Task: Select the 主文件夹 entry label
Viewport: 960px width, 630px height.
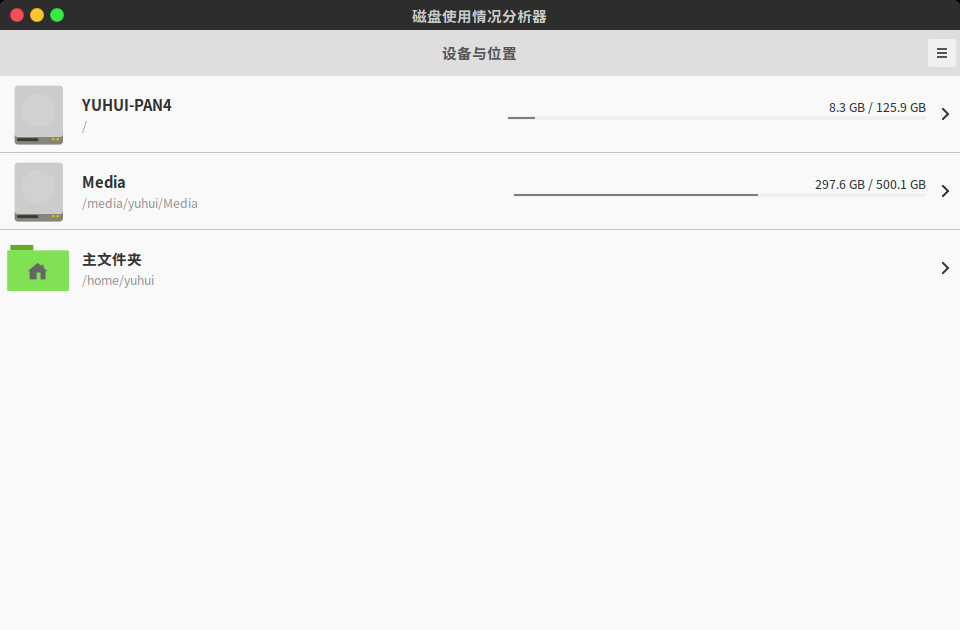Action: (112, 260)
